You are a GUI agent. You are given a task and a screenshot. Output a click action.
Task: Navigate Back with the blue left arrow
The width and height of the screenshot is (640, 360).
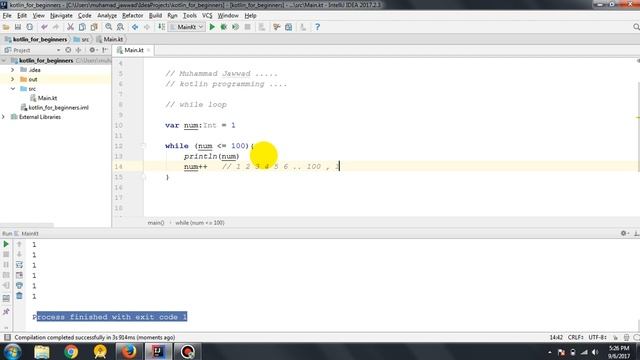pos(135,27)
